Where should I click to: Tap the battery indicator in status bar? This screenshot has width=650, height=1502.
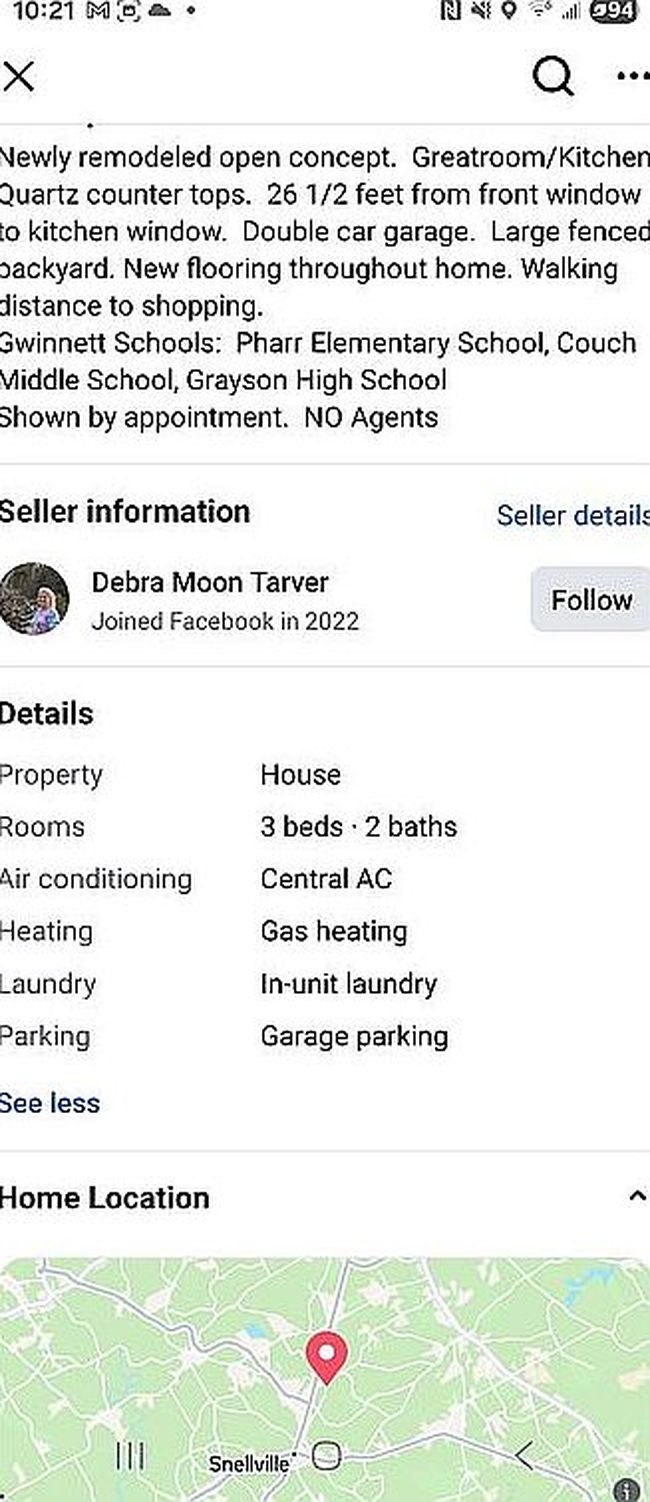[x=612, y=11]
